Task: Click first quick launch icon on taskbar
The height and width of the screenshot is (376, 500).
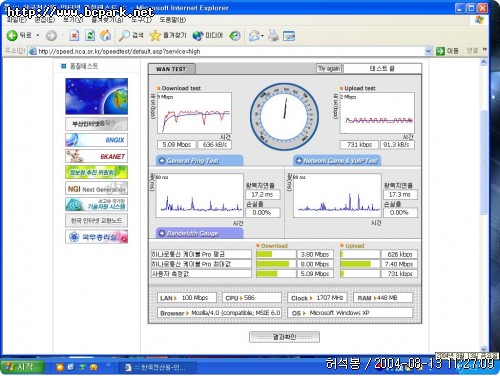Action: pyautogui.click(x=60, y=367)
